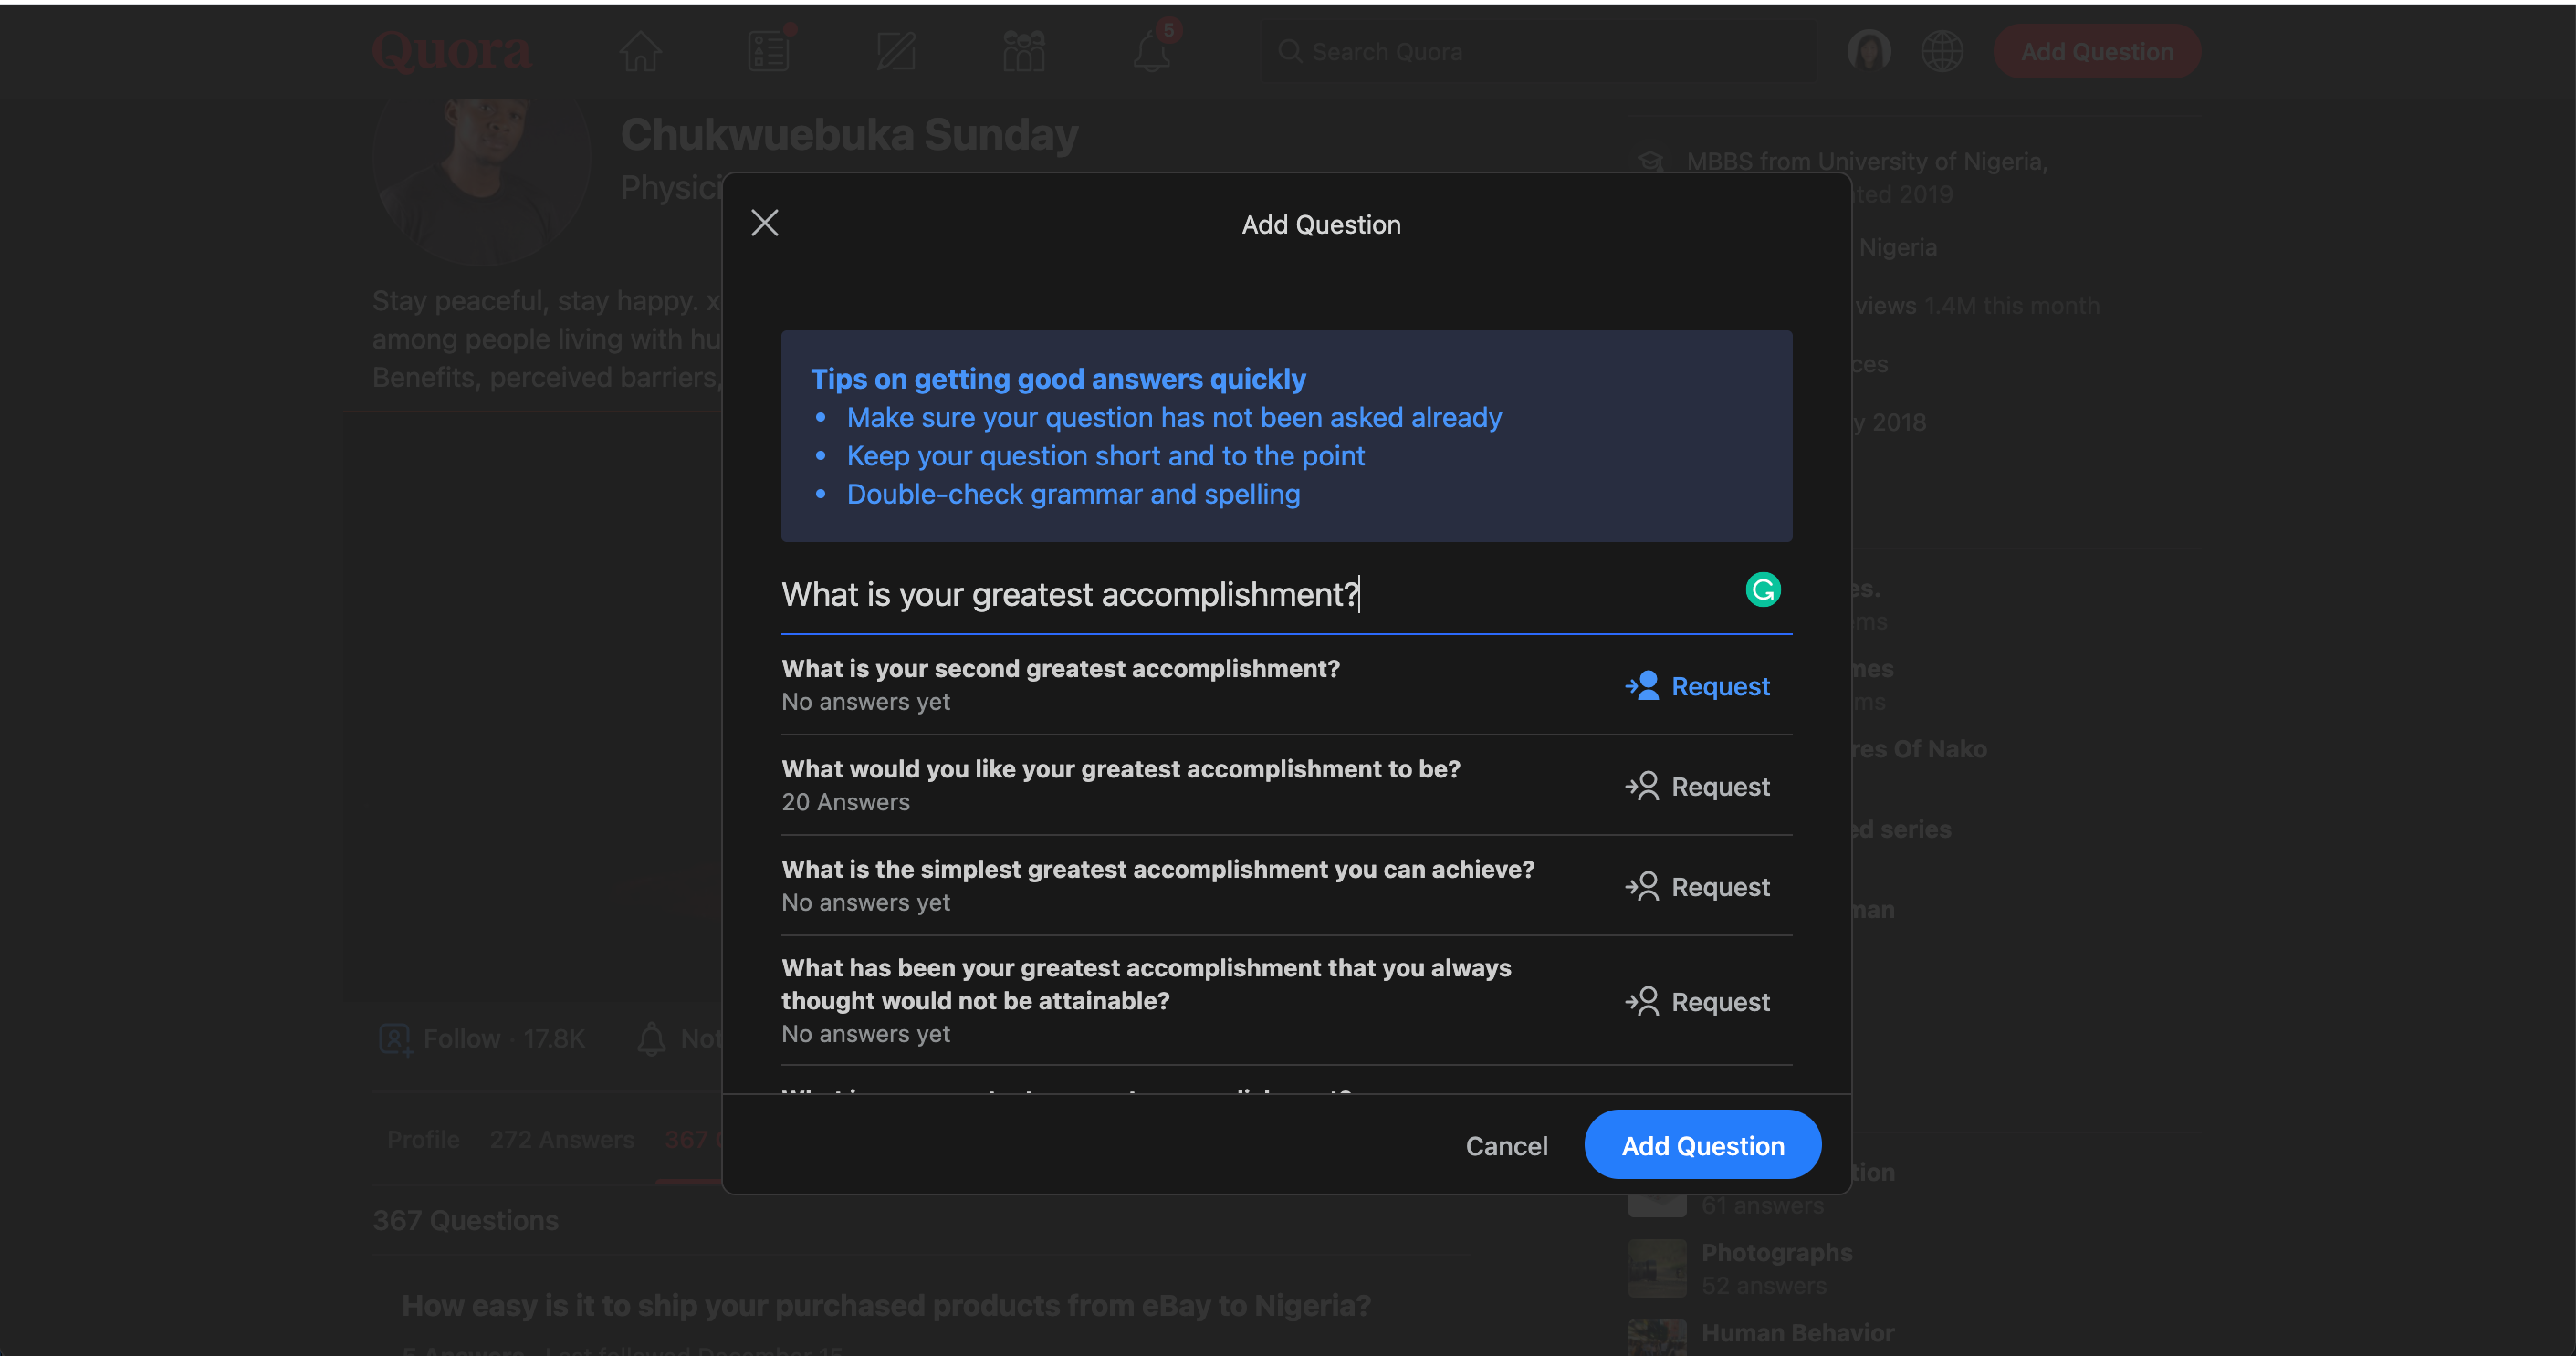Open the Spaces people icon
This screenshot has width=2576, height=1356.
click(x=1023, y=51)
